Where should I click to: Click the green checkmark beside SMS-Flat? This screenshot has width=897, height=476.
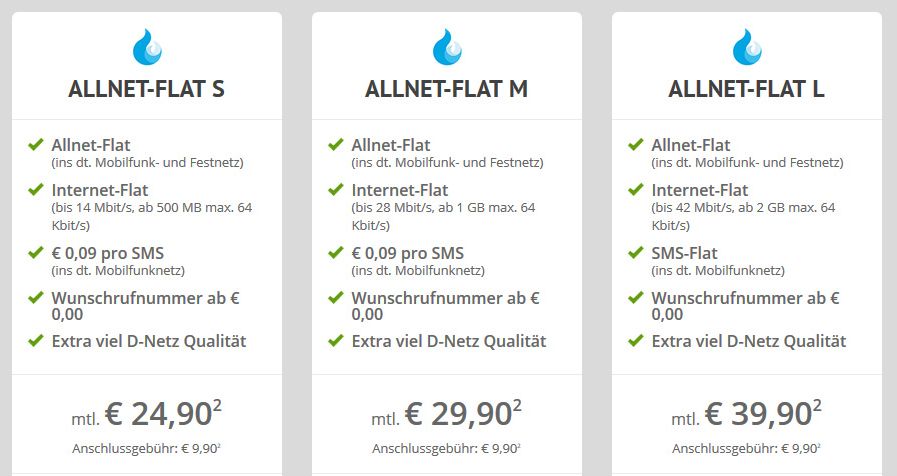pos(636,252)
